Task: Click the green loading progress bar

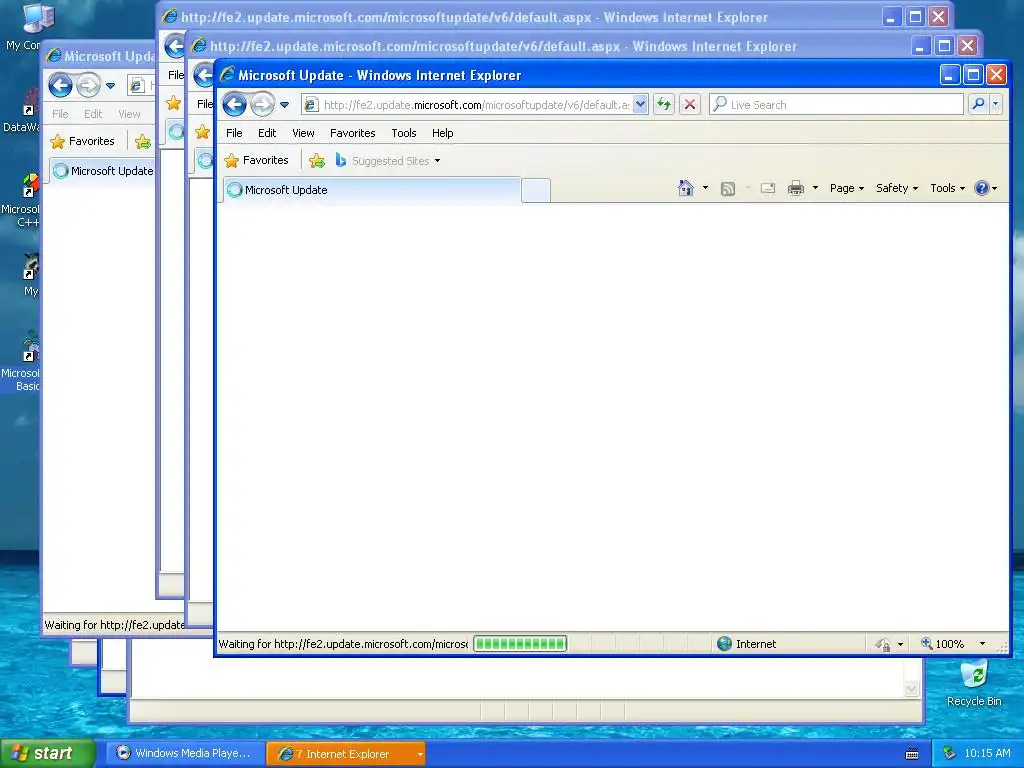Action: 520,644
